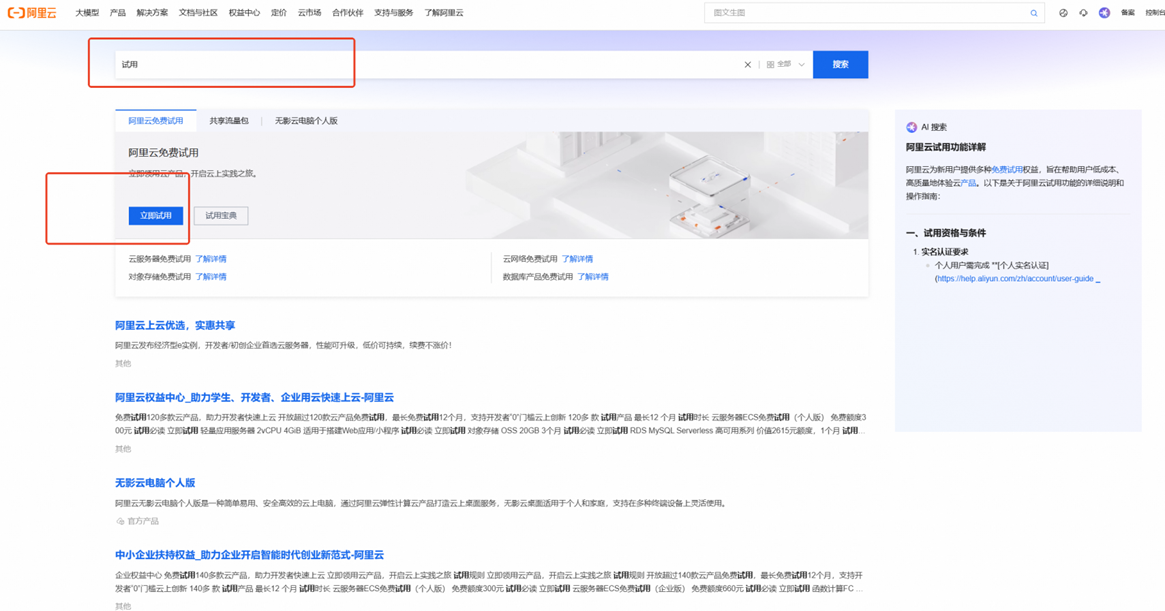The width and height of the screenshot is (1165, 611).
Task: Click the 控制台 link in header
Action: [x=1155, y=13]
